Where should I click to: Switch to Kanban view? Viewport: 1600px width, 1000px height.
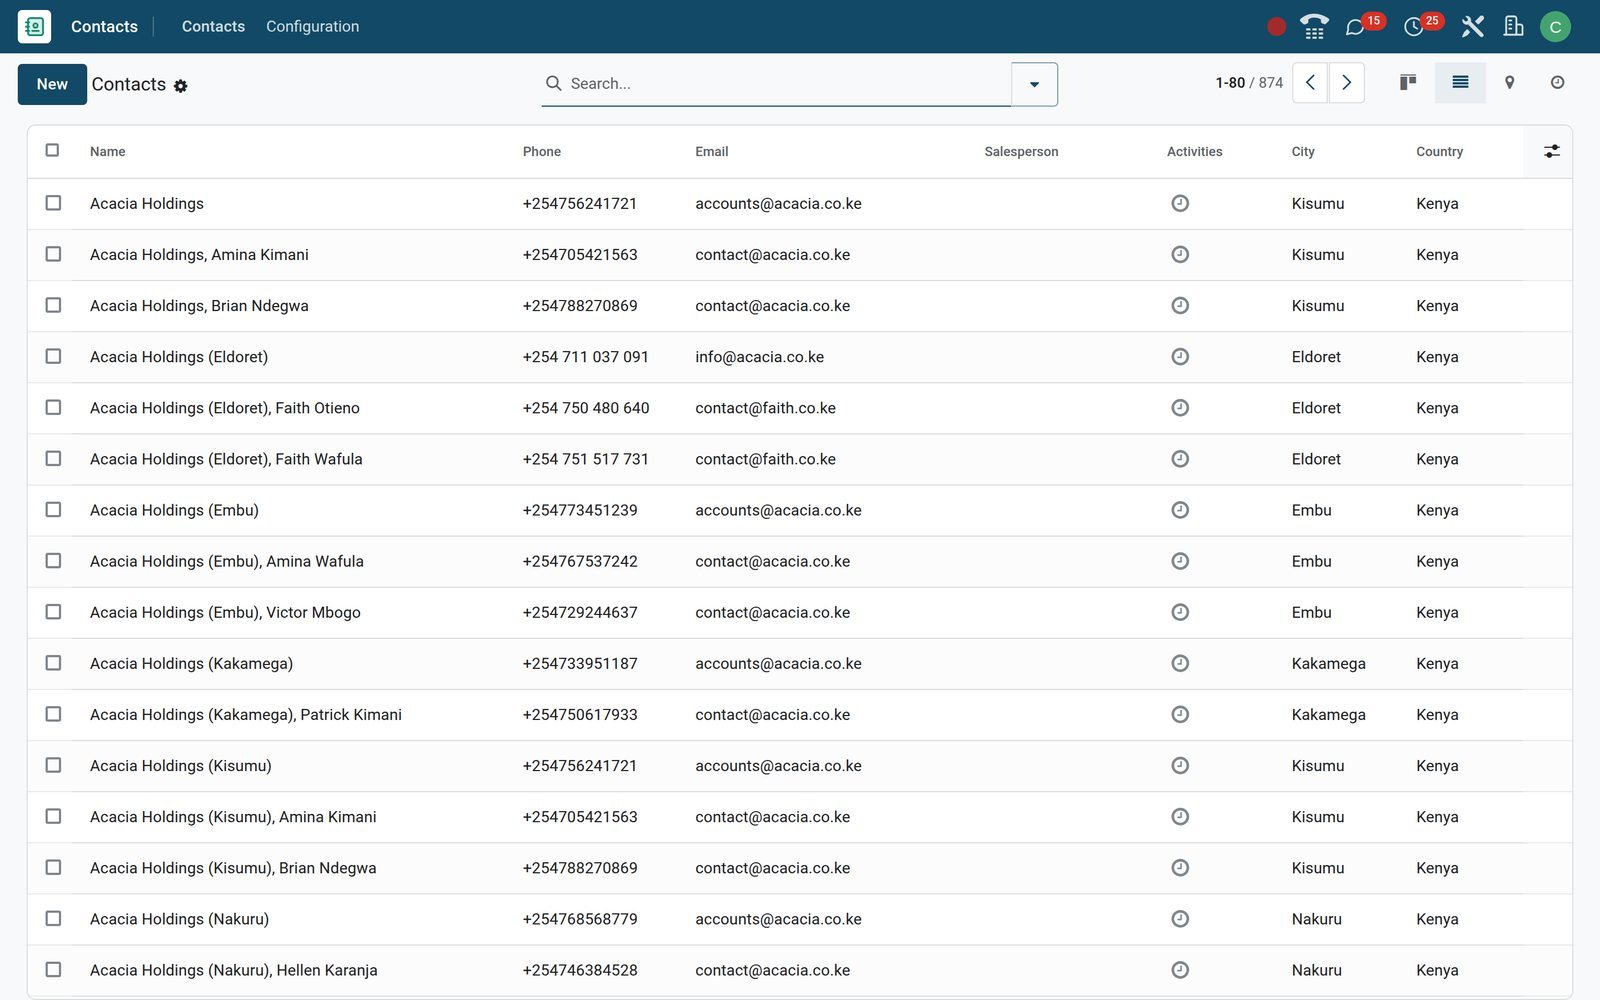(x=1408, y=82)
